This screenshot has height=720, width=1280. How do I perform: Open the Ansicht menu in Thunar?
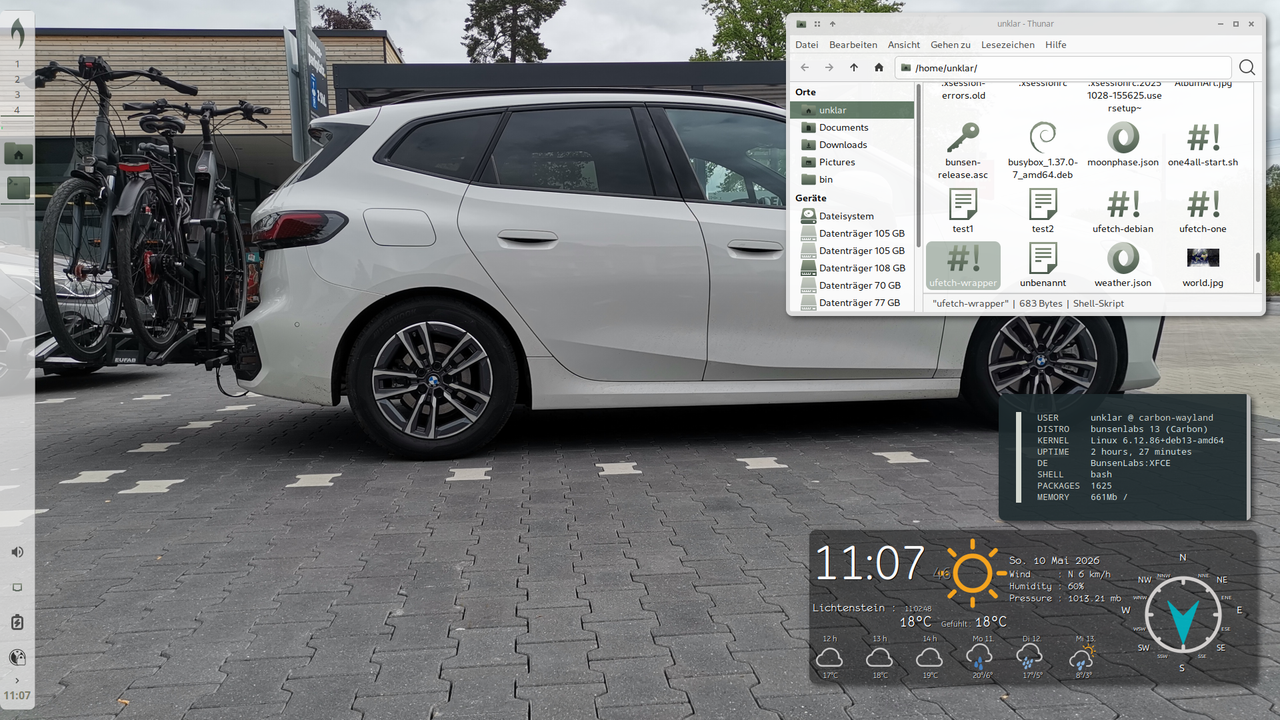[x=904, y=44]
